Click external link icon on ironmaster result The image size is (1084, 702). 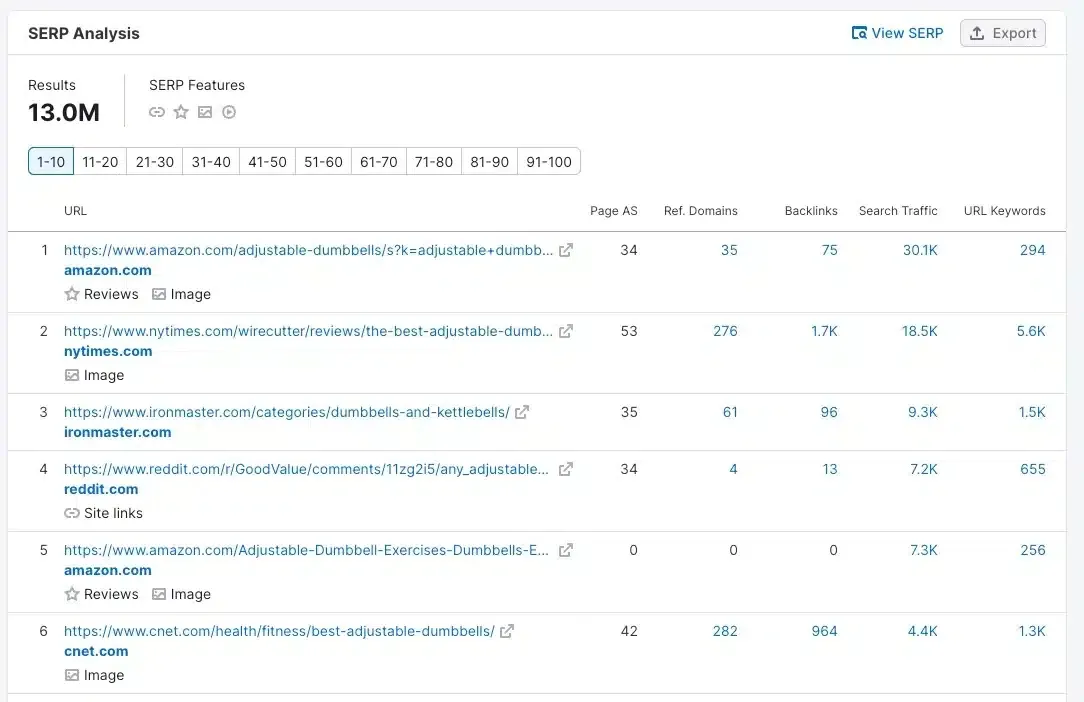click(521, 412)
